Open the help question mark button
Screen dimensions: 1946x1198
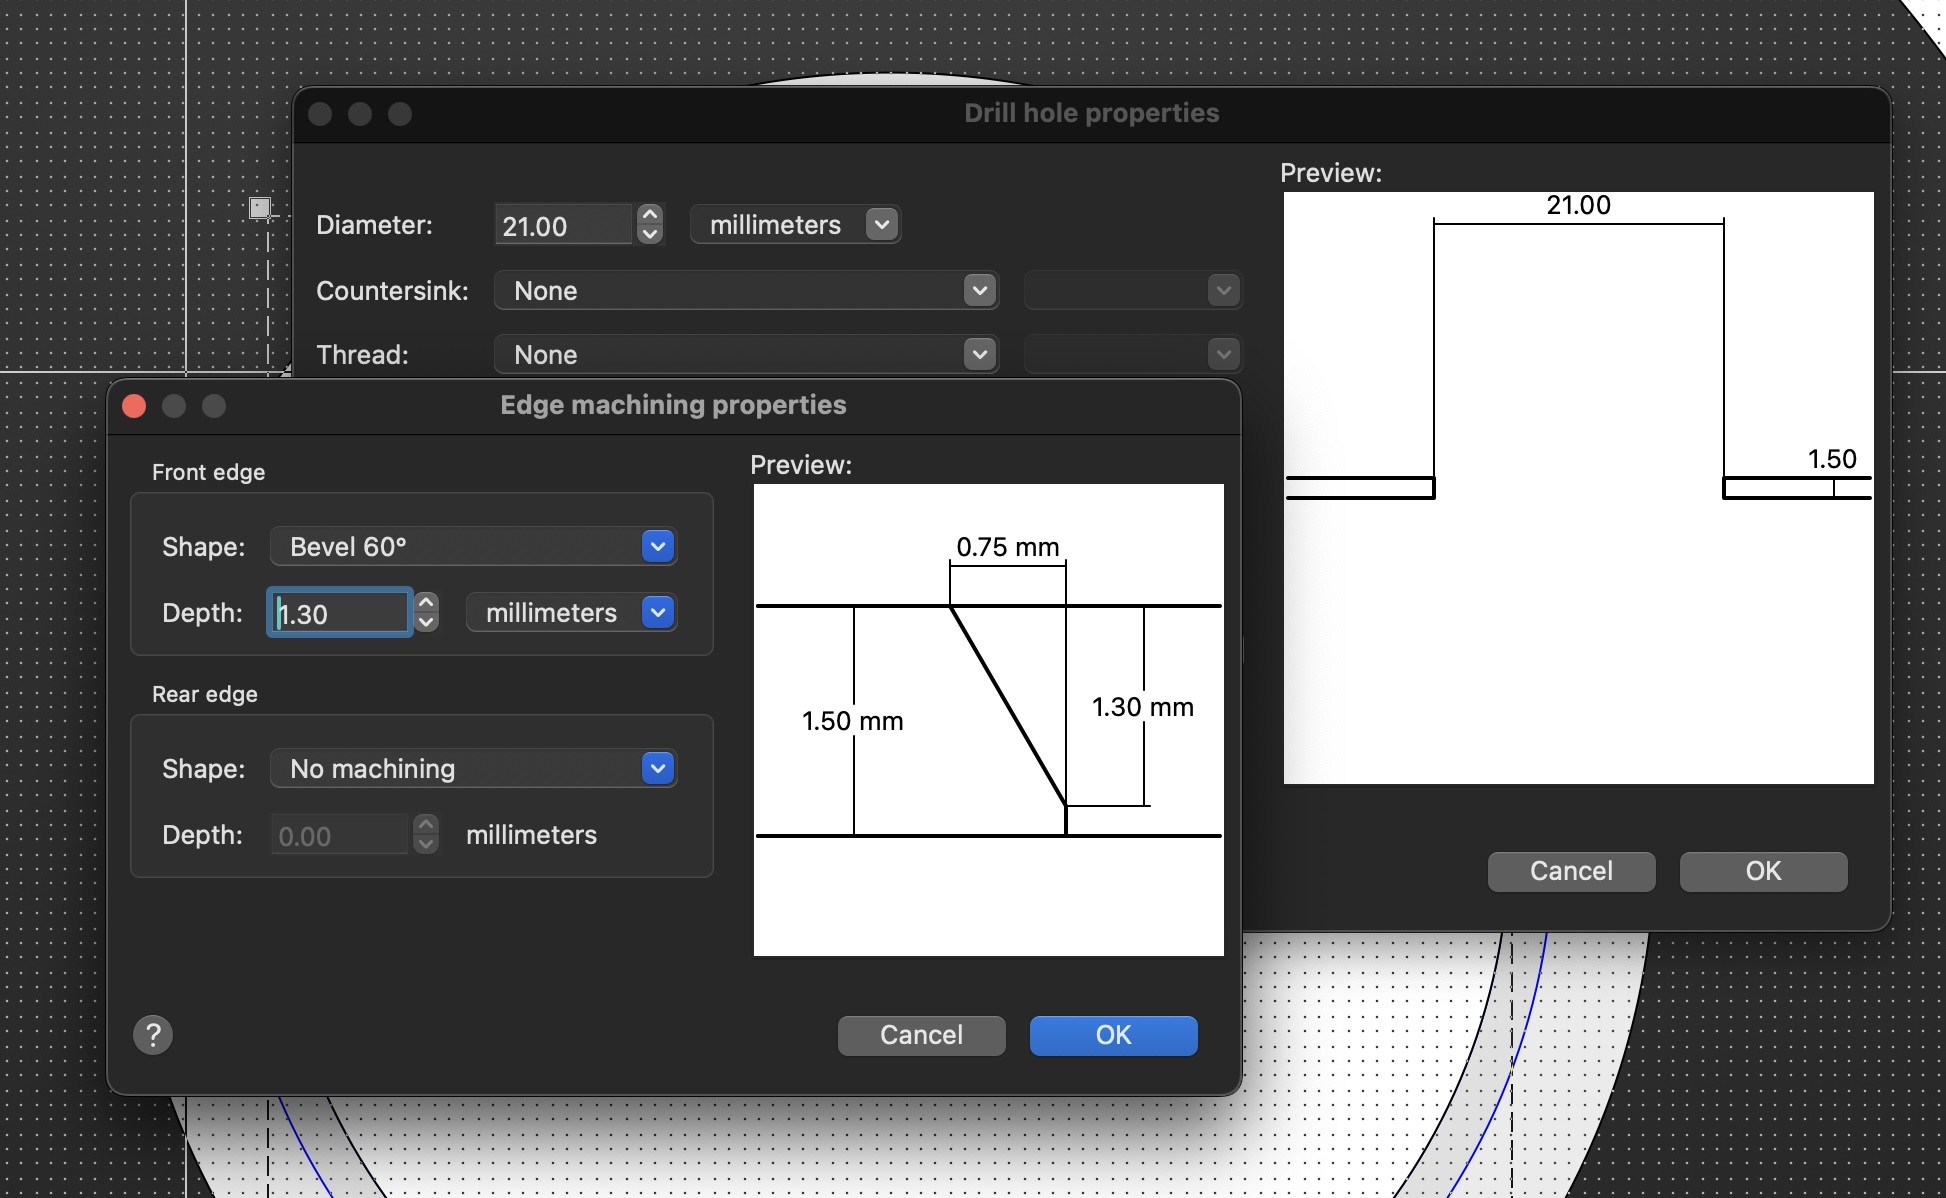click(153, 1035)
